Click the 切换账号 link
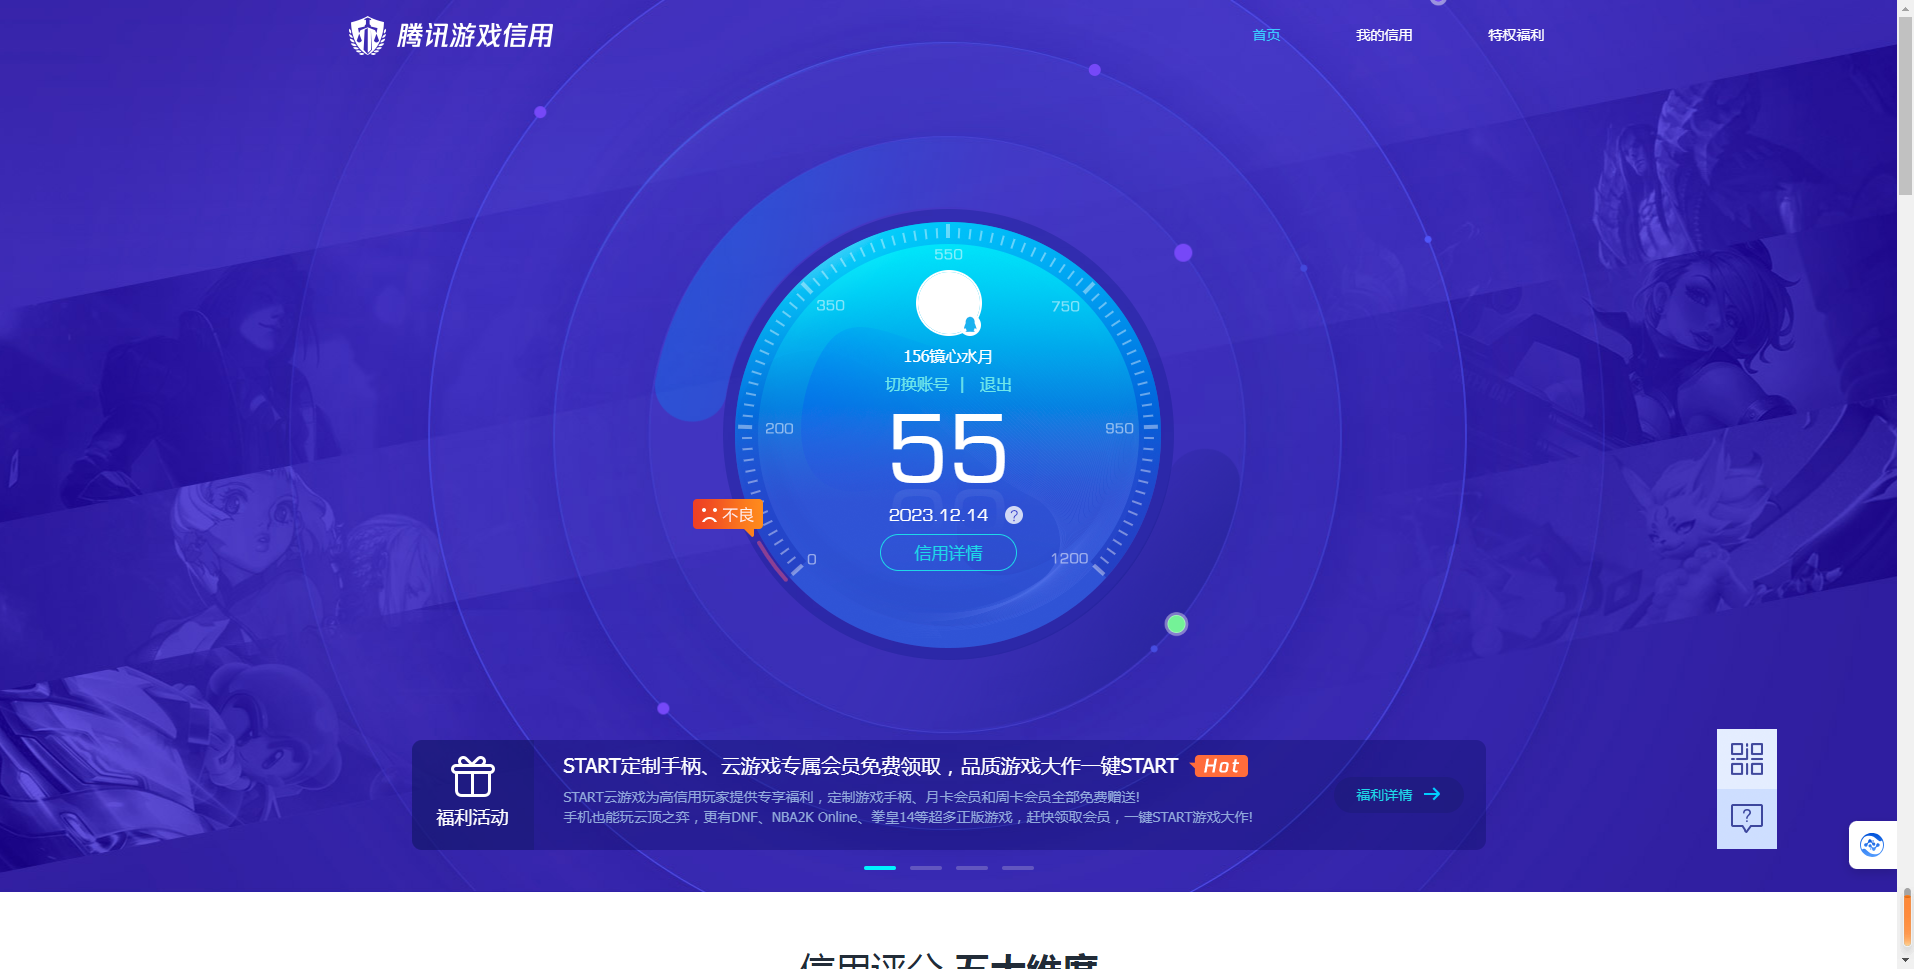The image size is (1914, 969). tap(917, 385)
